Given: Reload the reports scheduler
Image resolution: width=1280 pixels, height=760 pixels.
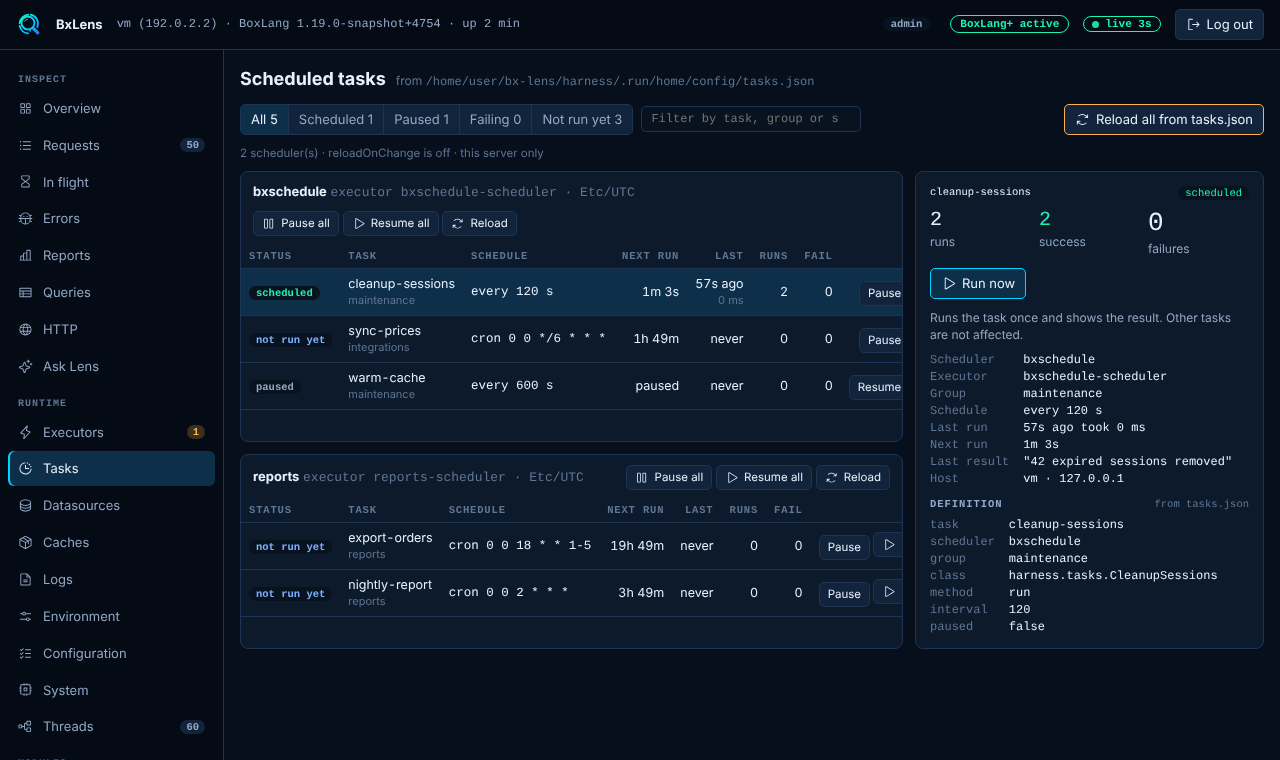Looking at the screenshot, I should tap(853, 477).
